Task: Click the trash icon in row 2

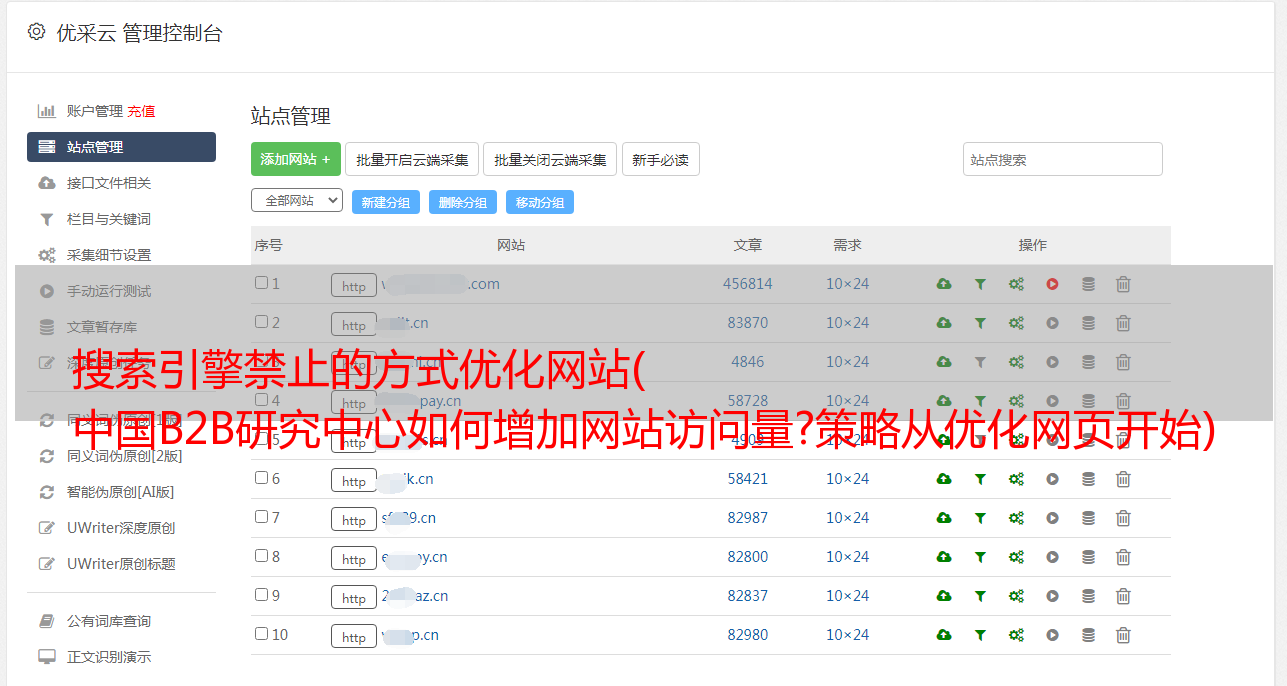Action: [x=1123, y=323]
